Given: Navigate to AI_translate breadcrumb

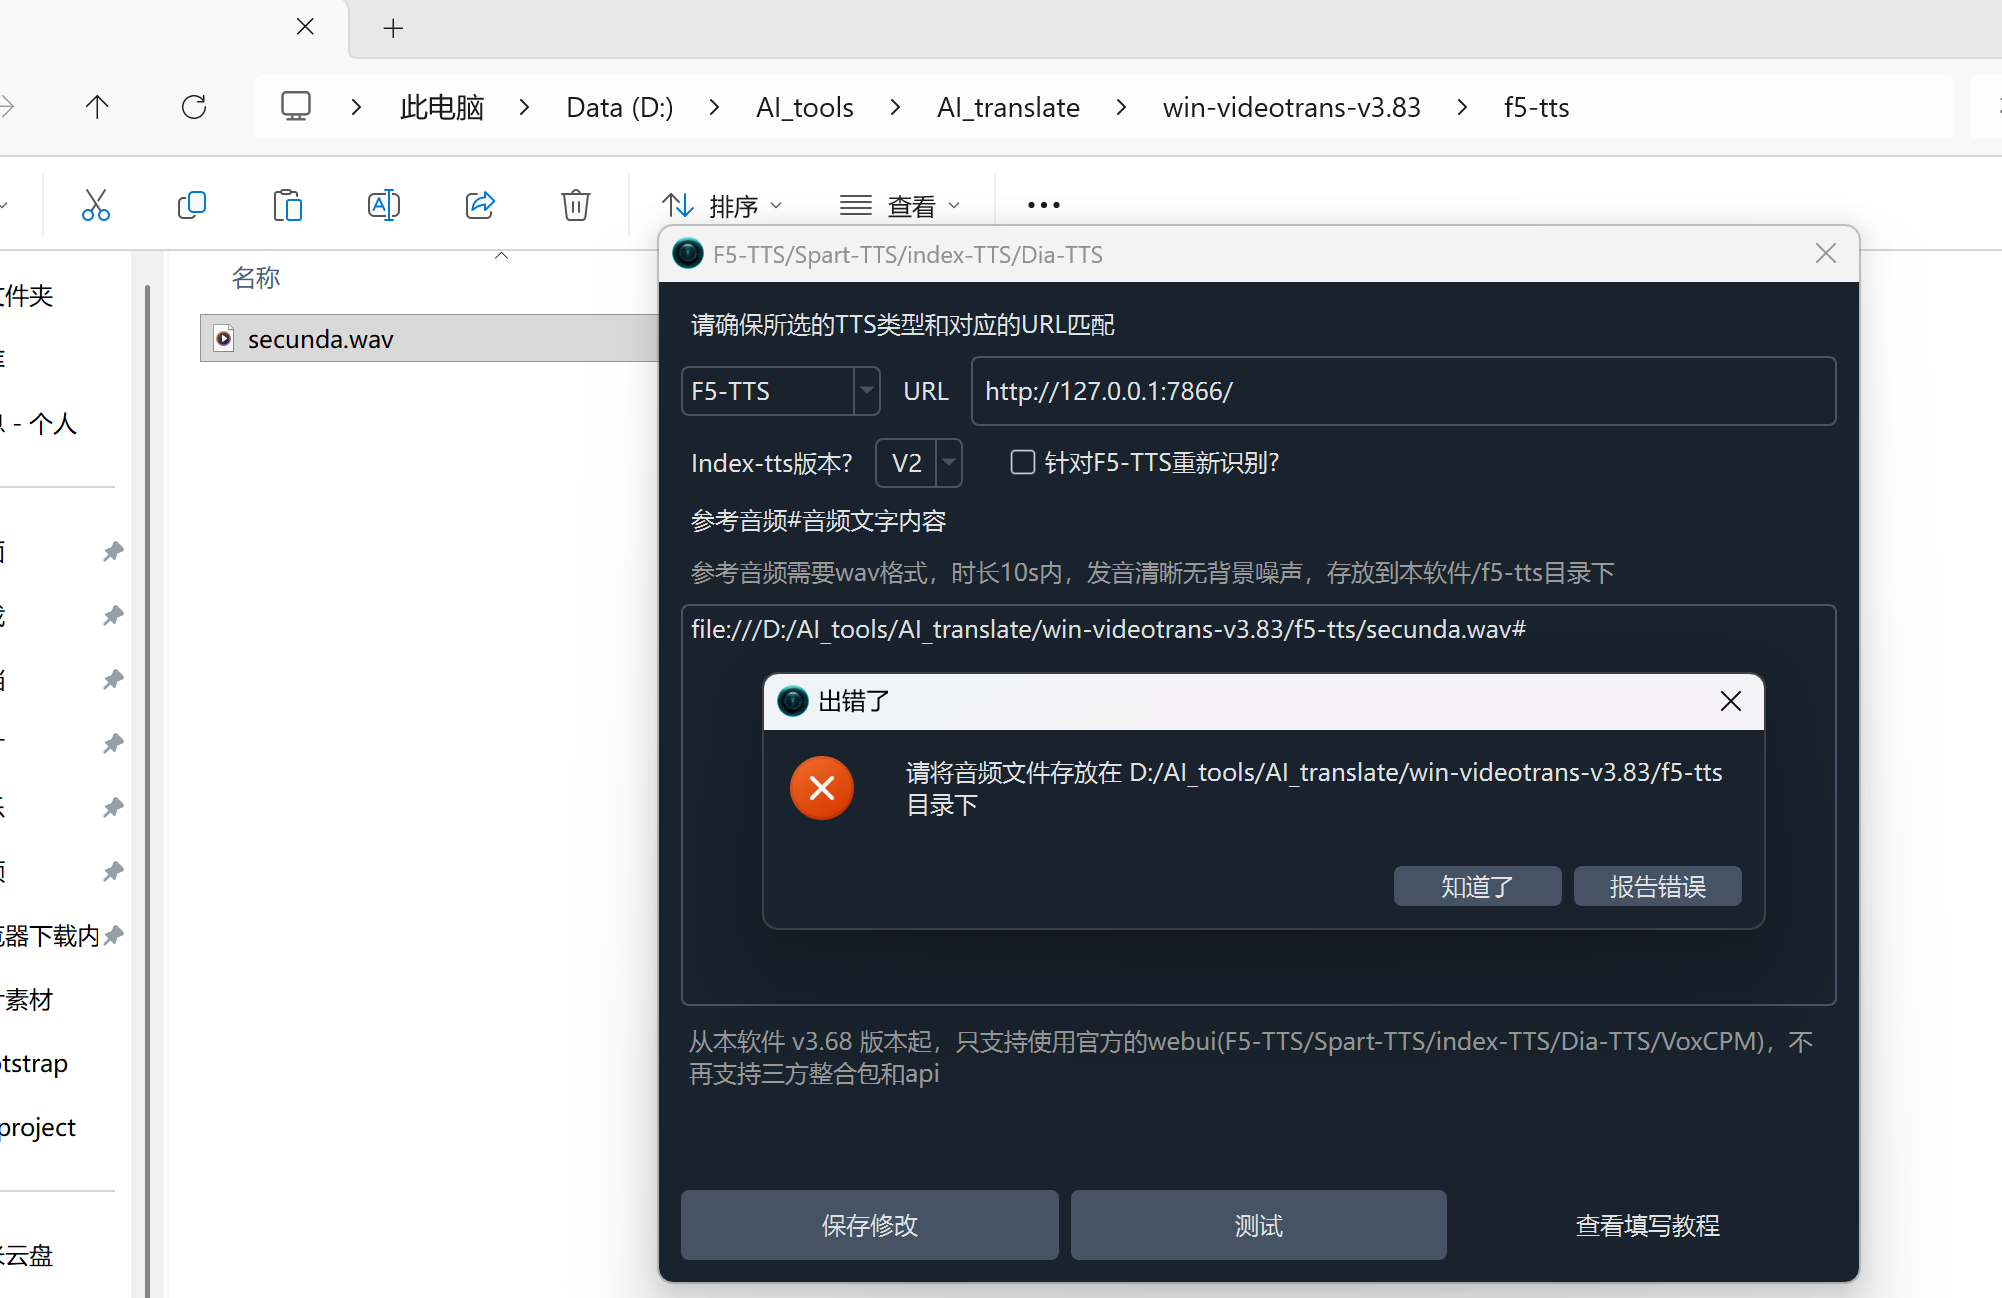Looking at the screenshot, I should (x=1008, y=107).
